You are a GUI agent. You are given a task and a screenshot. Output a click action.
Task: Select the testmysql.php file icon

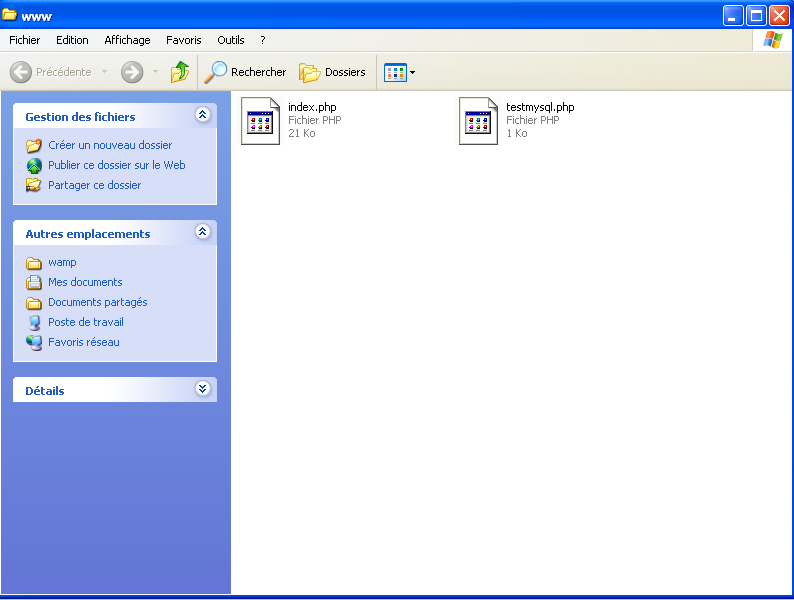click(479, 121)
